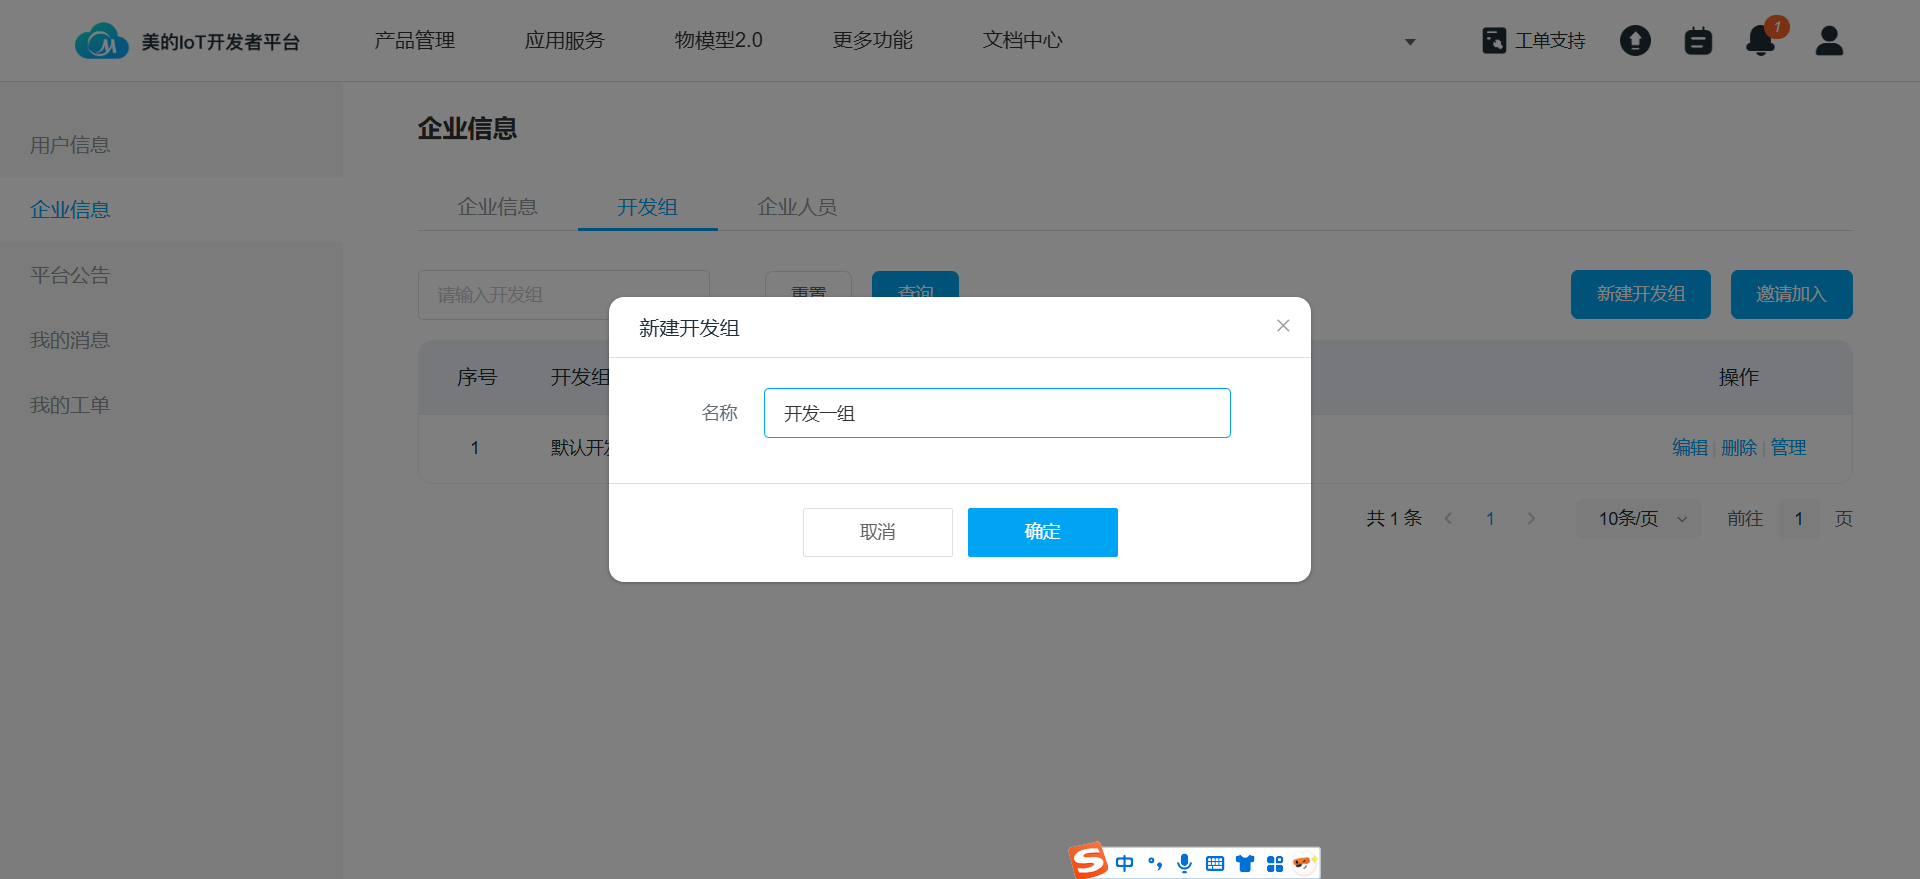The width and height of the screenshot is (1920, 879).
Task: Expand the header dropdown triangle
Action: pyautogui.click(x=1410, y=42)
